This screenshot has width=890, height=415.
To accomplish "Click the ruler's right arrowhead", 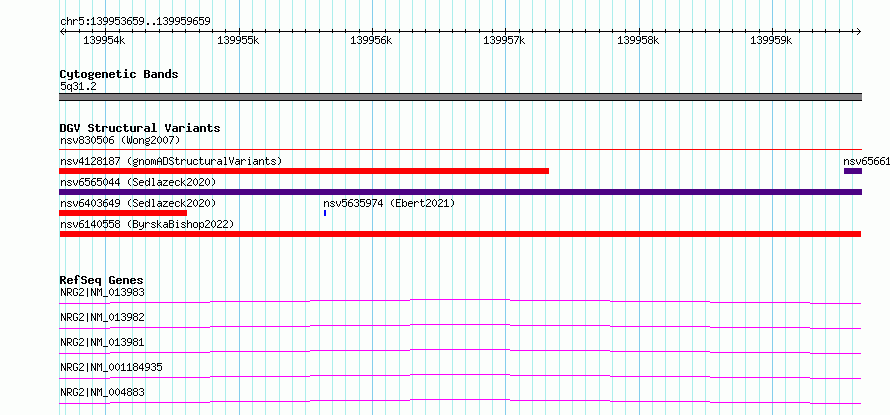I will pos(859,31).
